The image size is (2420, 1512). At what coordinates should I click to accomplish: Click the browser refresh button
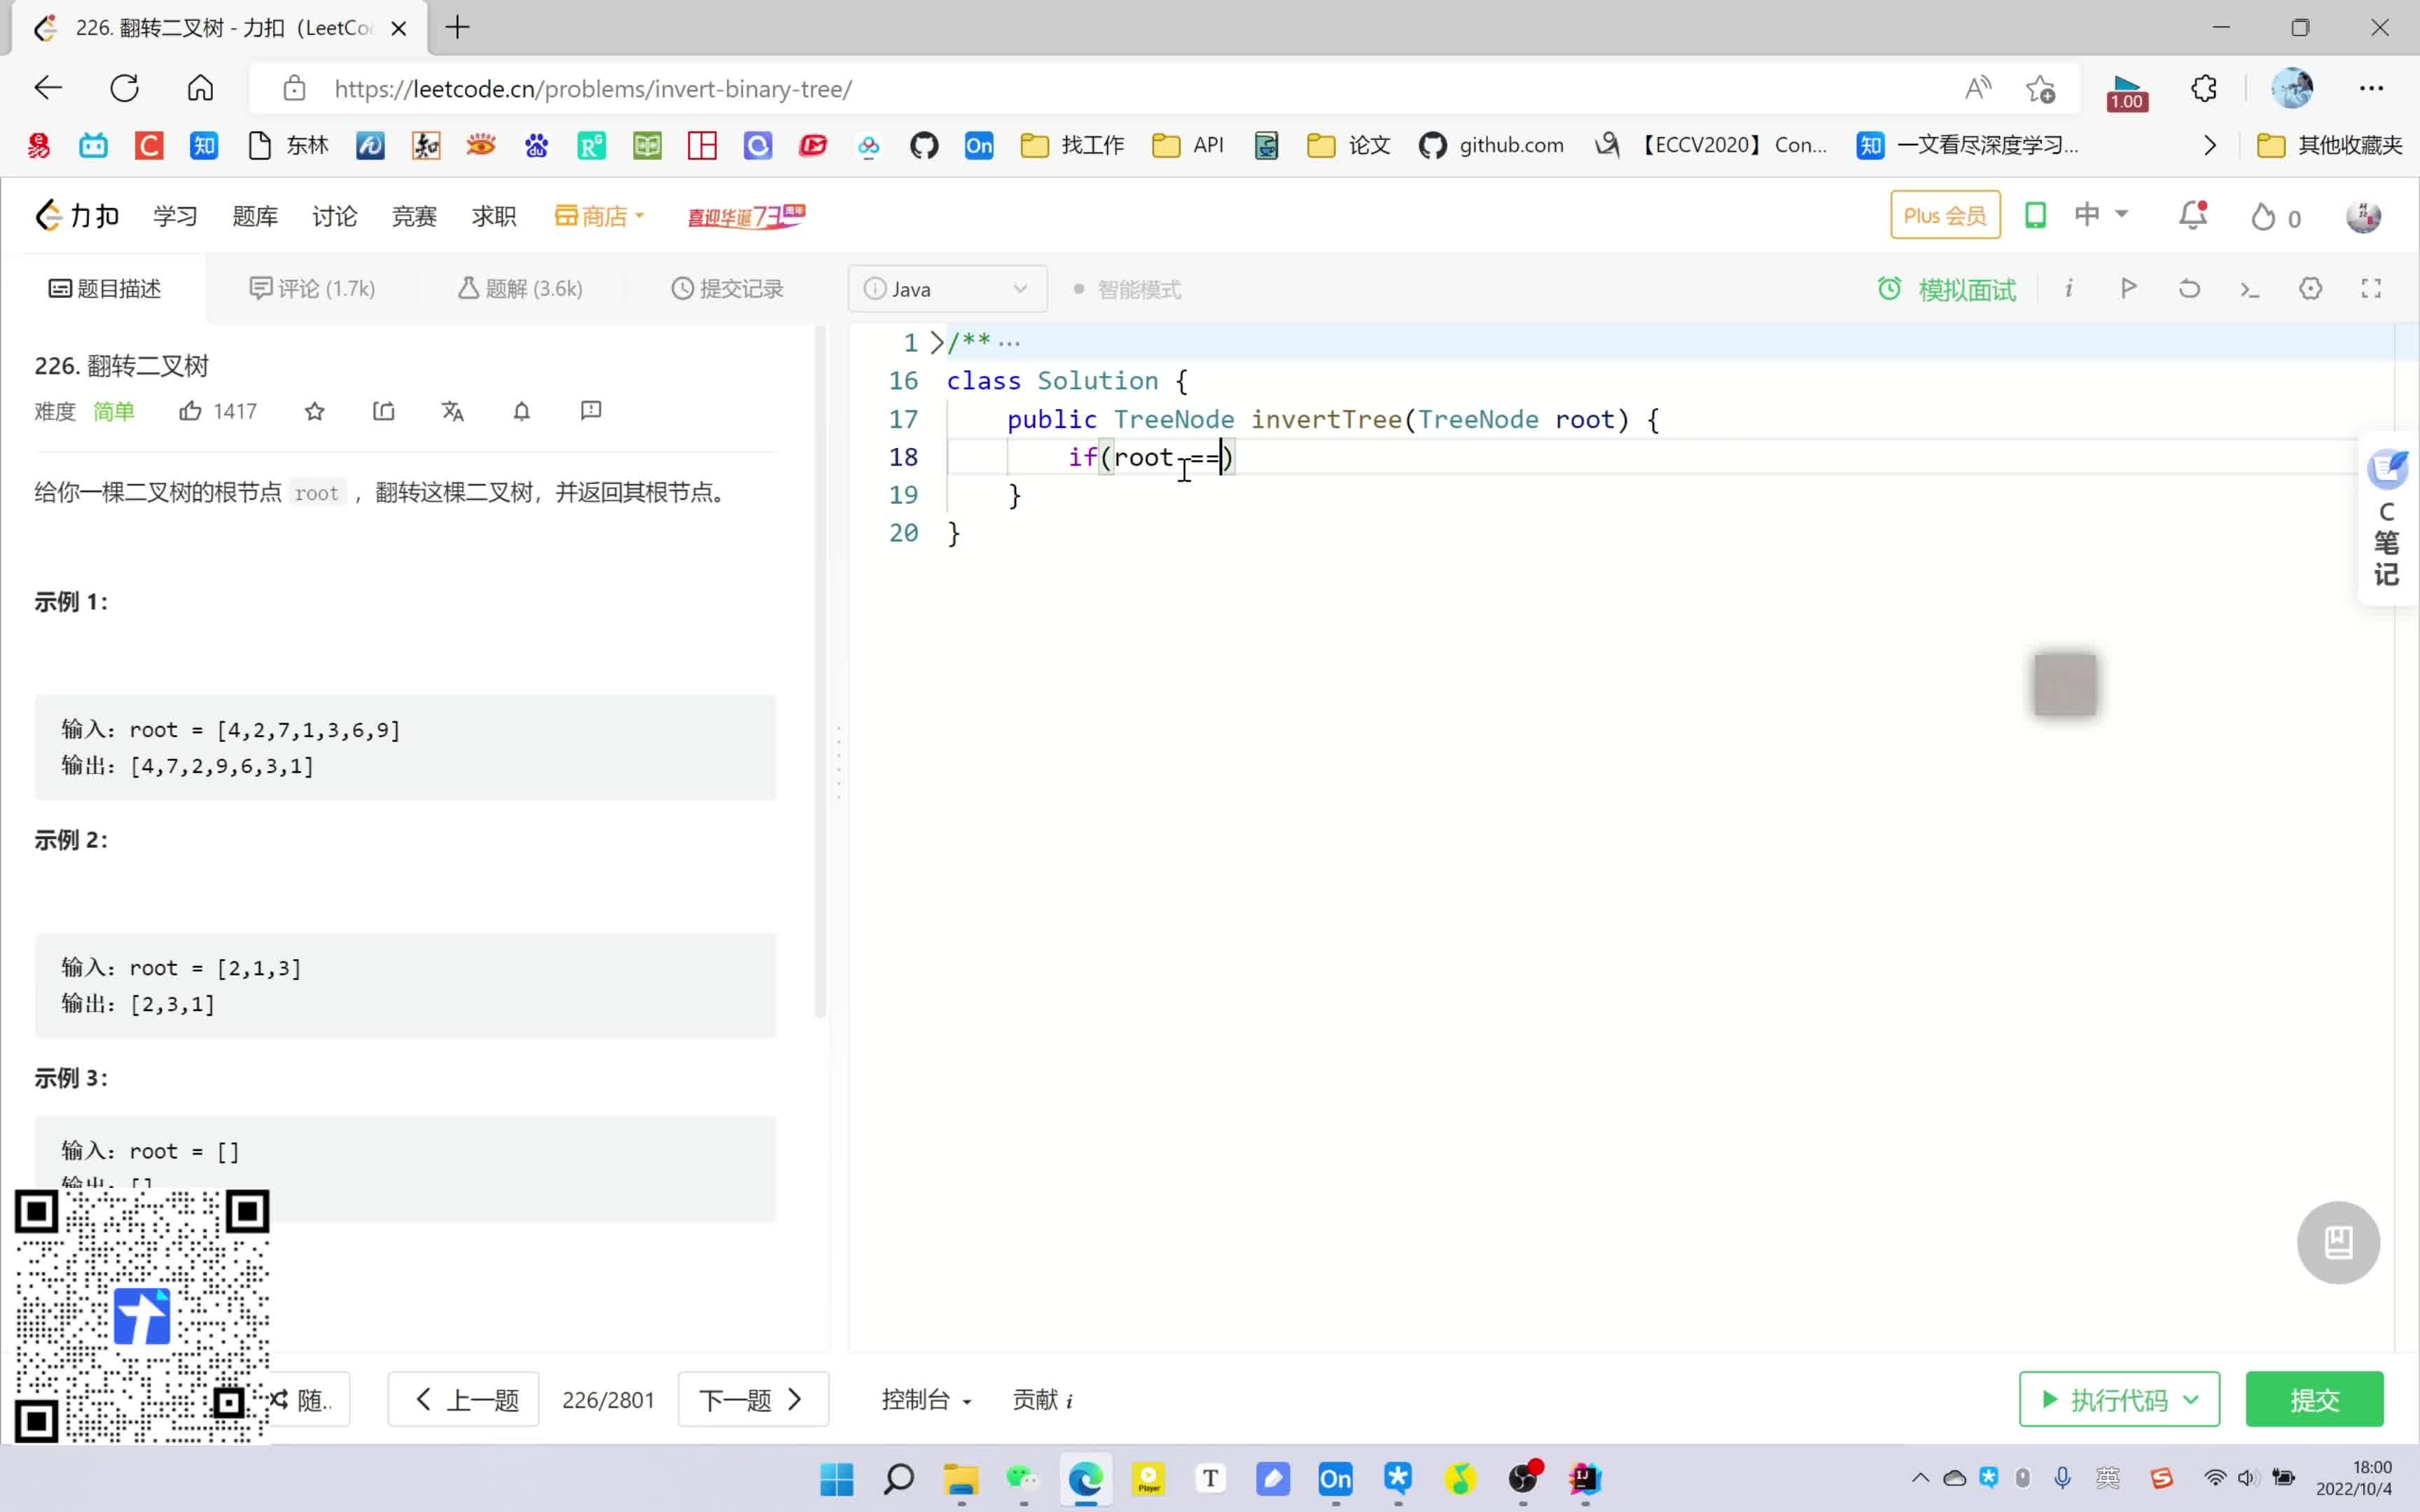tap(124, 88)
